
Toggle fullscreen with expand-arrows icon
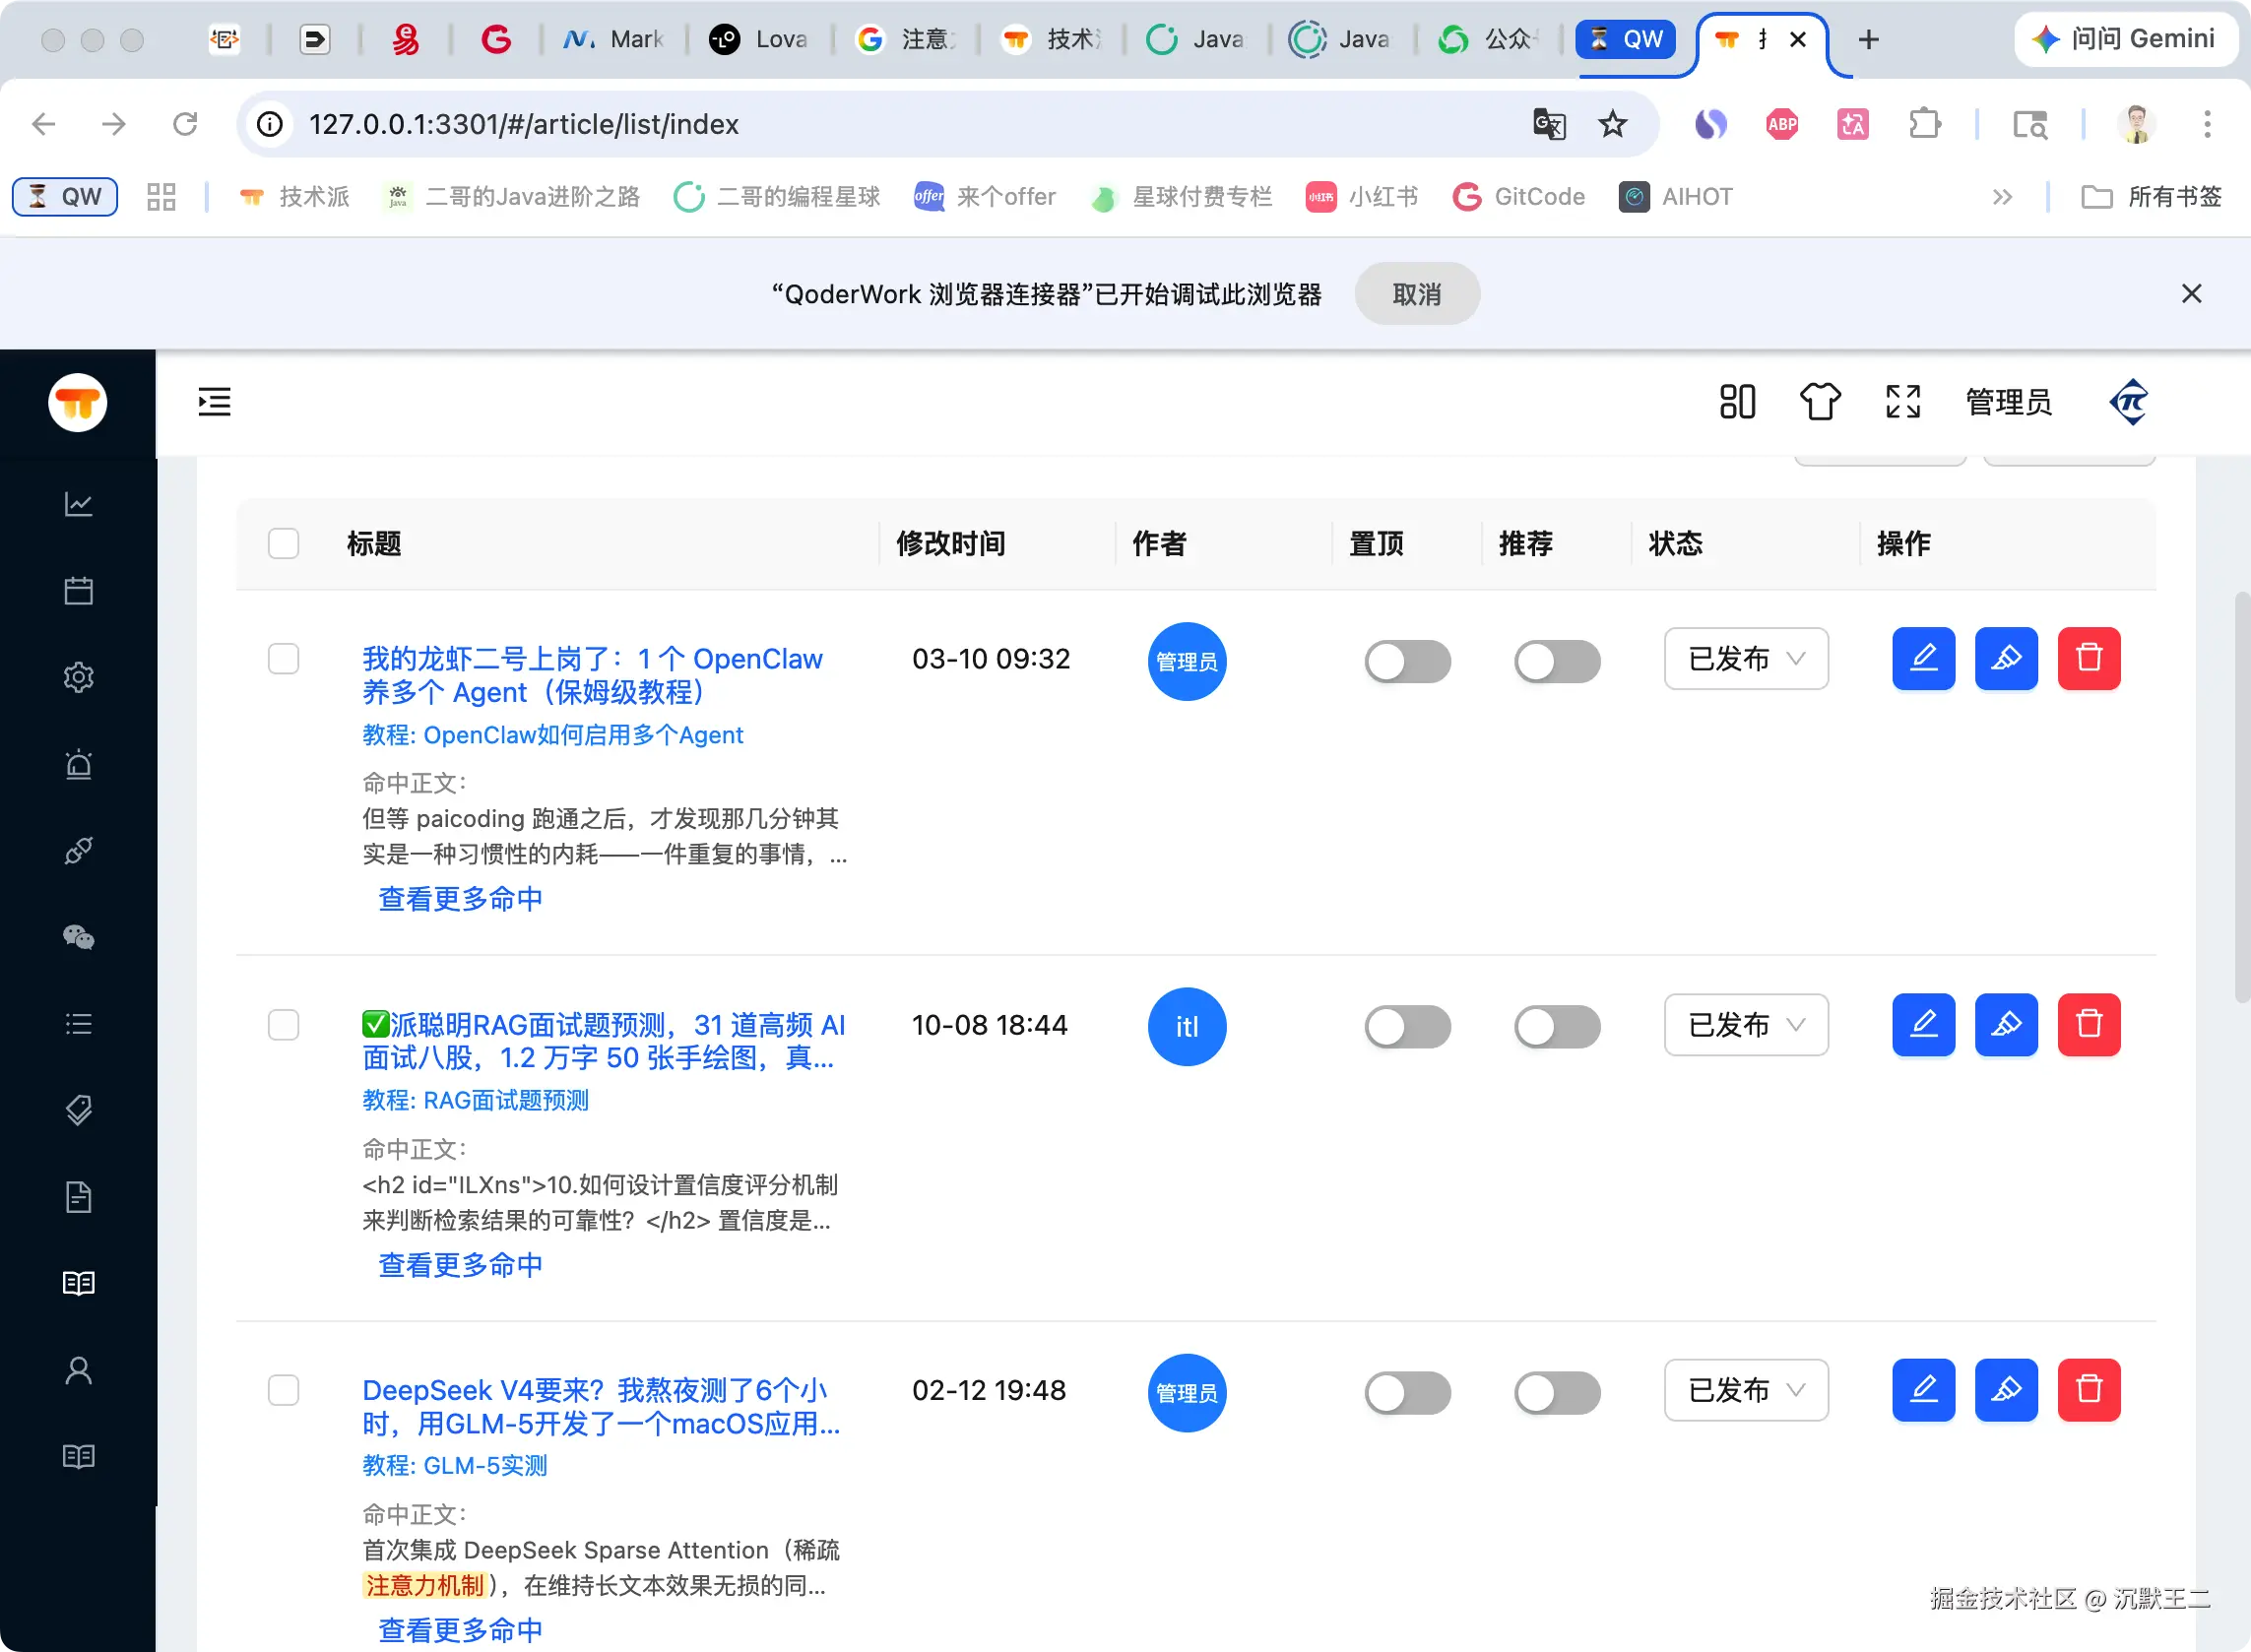[1903, 402]
